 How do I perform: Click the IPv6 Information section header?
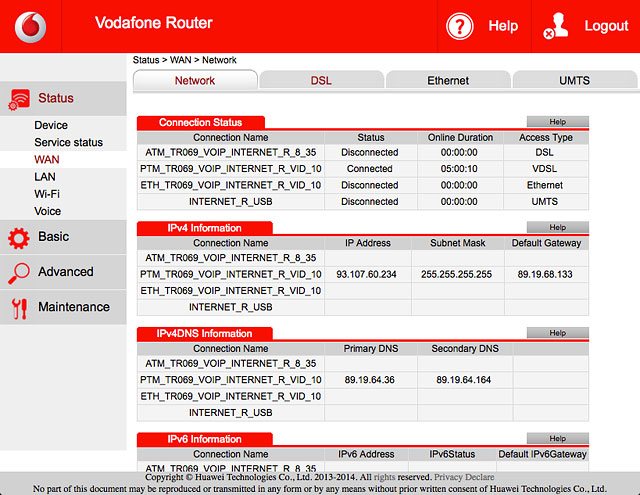pyautogui.click(x=204, y=439)
